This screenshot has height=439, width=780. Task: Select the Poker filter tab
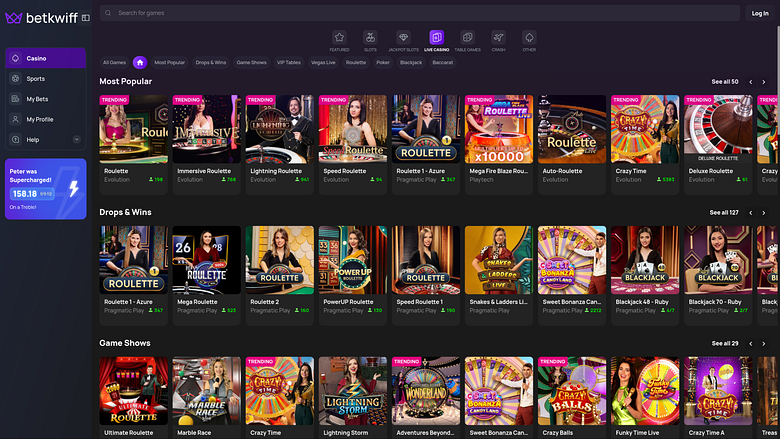click(x=383, y=63)
